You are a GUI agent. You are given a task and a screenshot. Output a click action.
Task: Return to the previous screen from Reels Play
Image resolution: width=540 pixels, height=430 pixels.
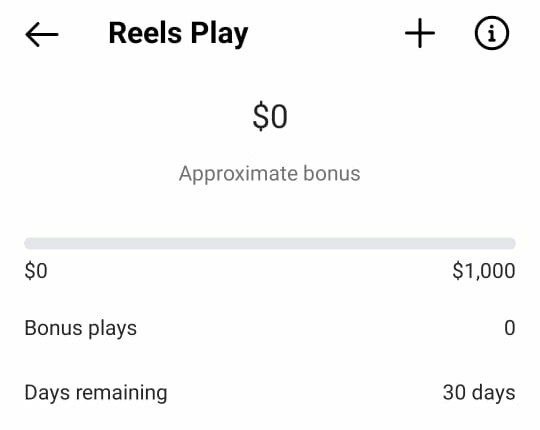pyautogui.click(x=42, y=34)
